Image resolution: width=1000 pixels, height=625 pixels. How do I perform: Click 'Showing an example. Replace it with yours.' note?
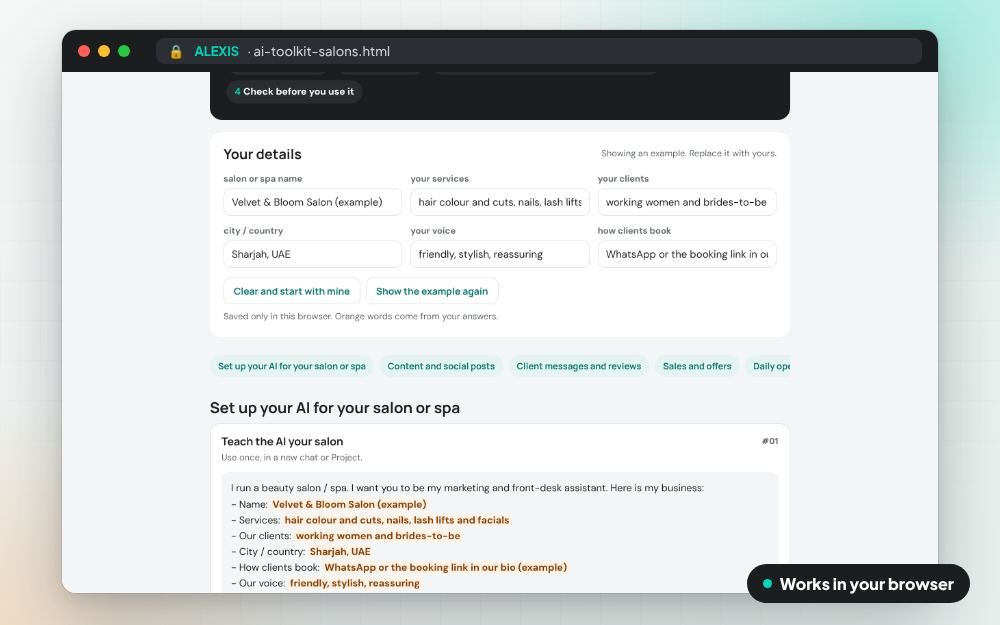689,153
